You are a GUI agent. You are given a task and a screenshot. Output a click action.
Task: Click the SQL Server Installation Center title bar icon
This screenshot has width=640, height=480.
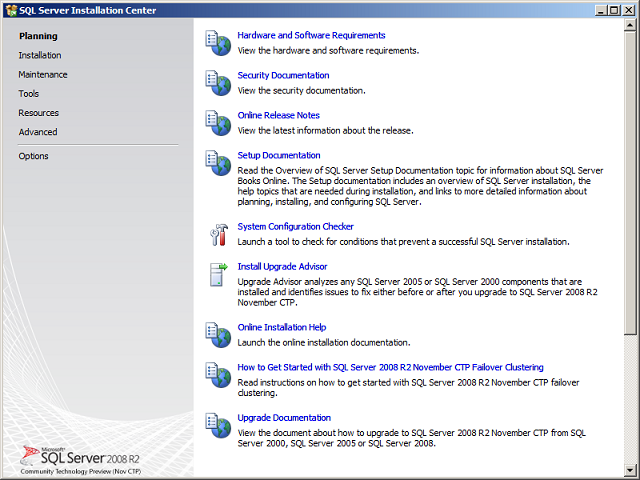coord(11,10)
